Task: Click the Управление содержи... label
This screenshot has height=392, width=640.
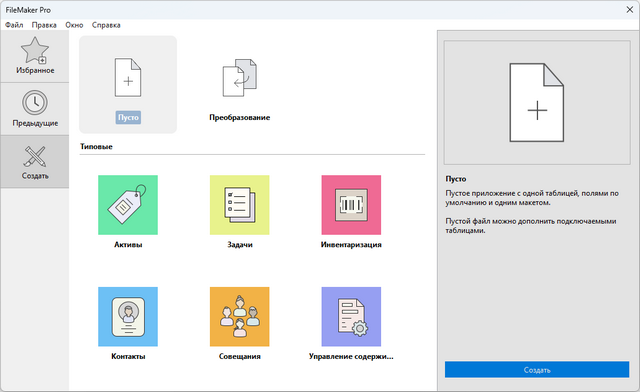Action: point(351,356)
